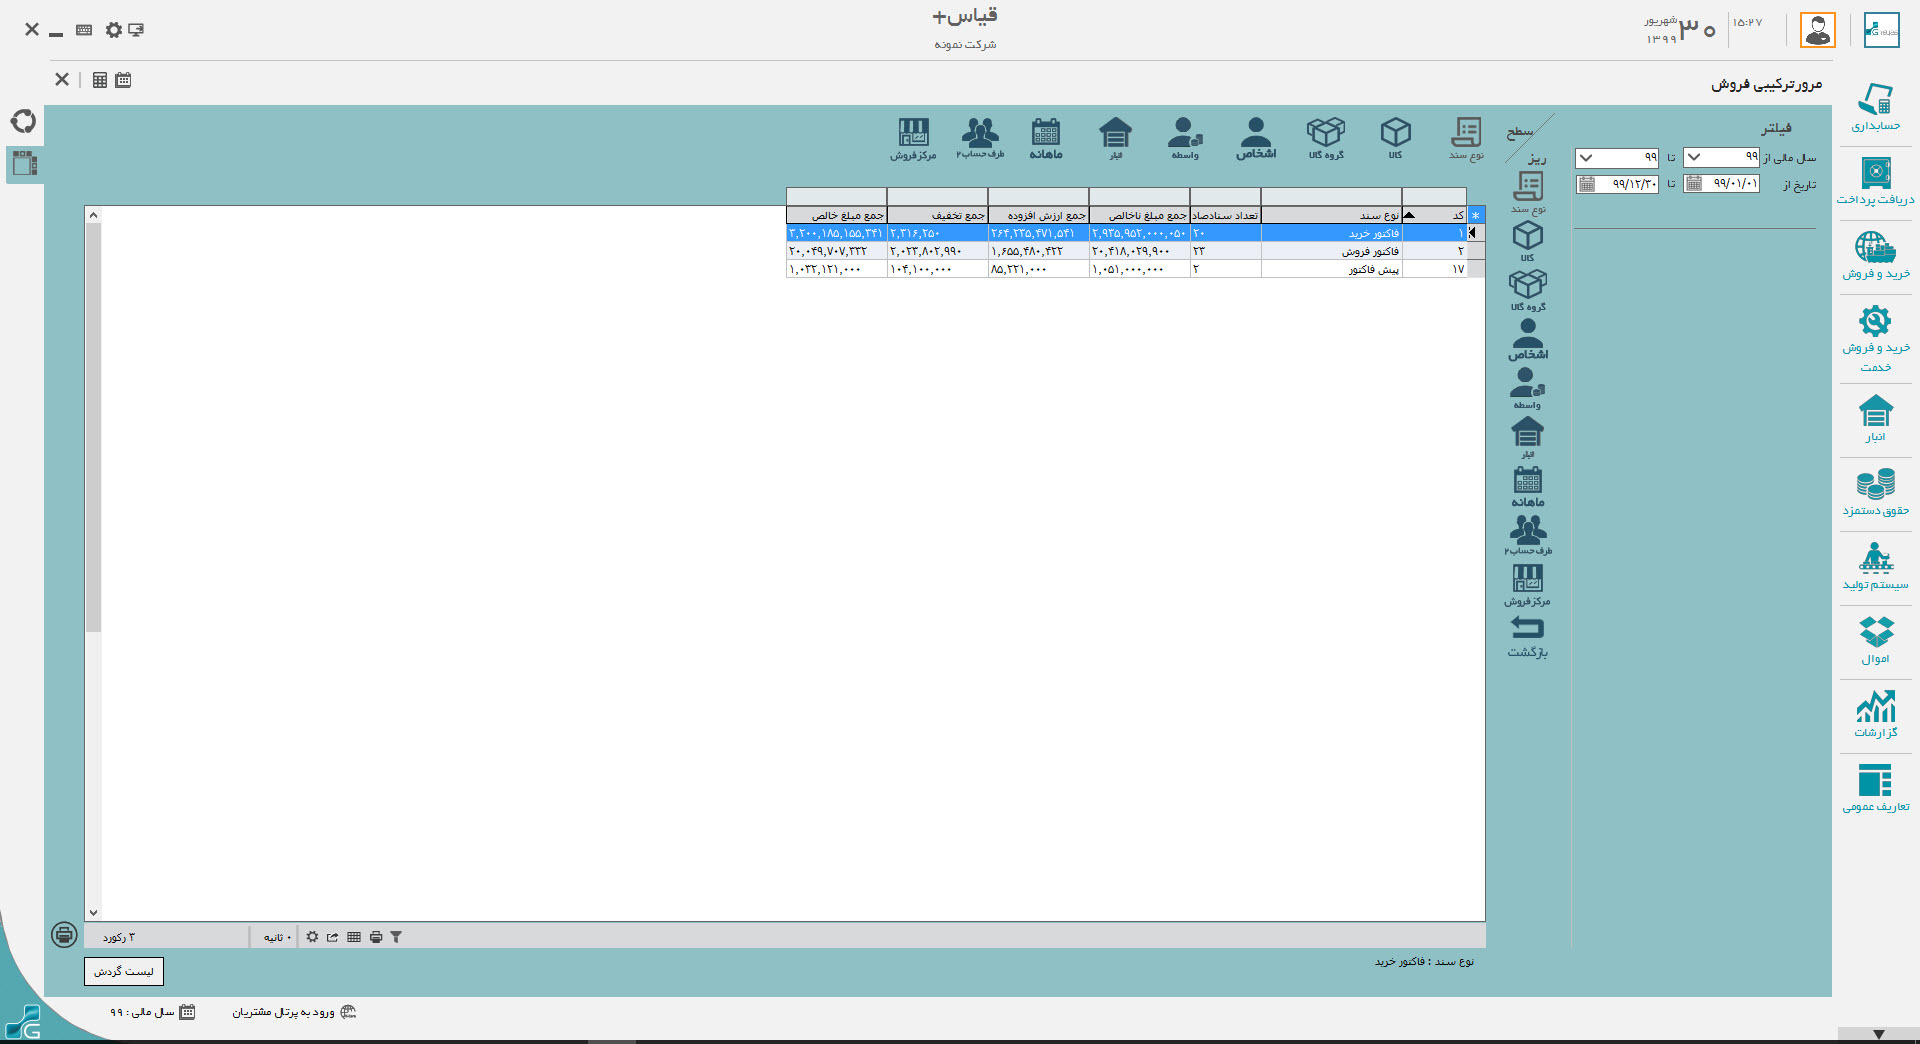Group by Warehouse (انبار) in top toolbar

click(1115, 138)
